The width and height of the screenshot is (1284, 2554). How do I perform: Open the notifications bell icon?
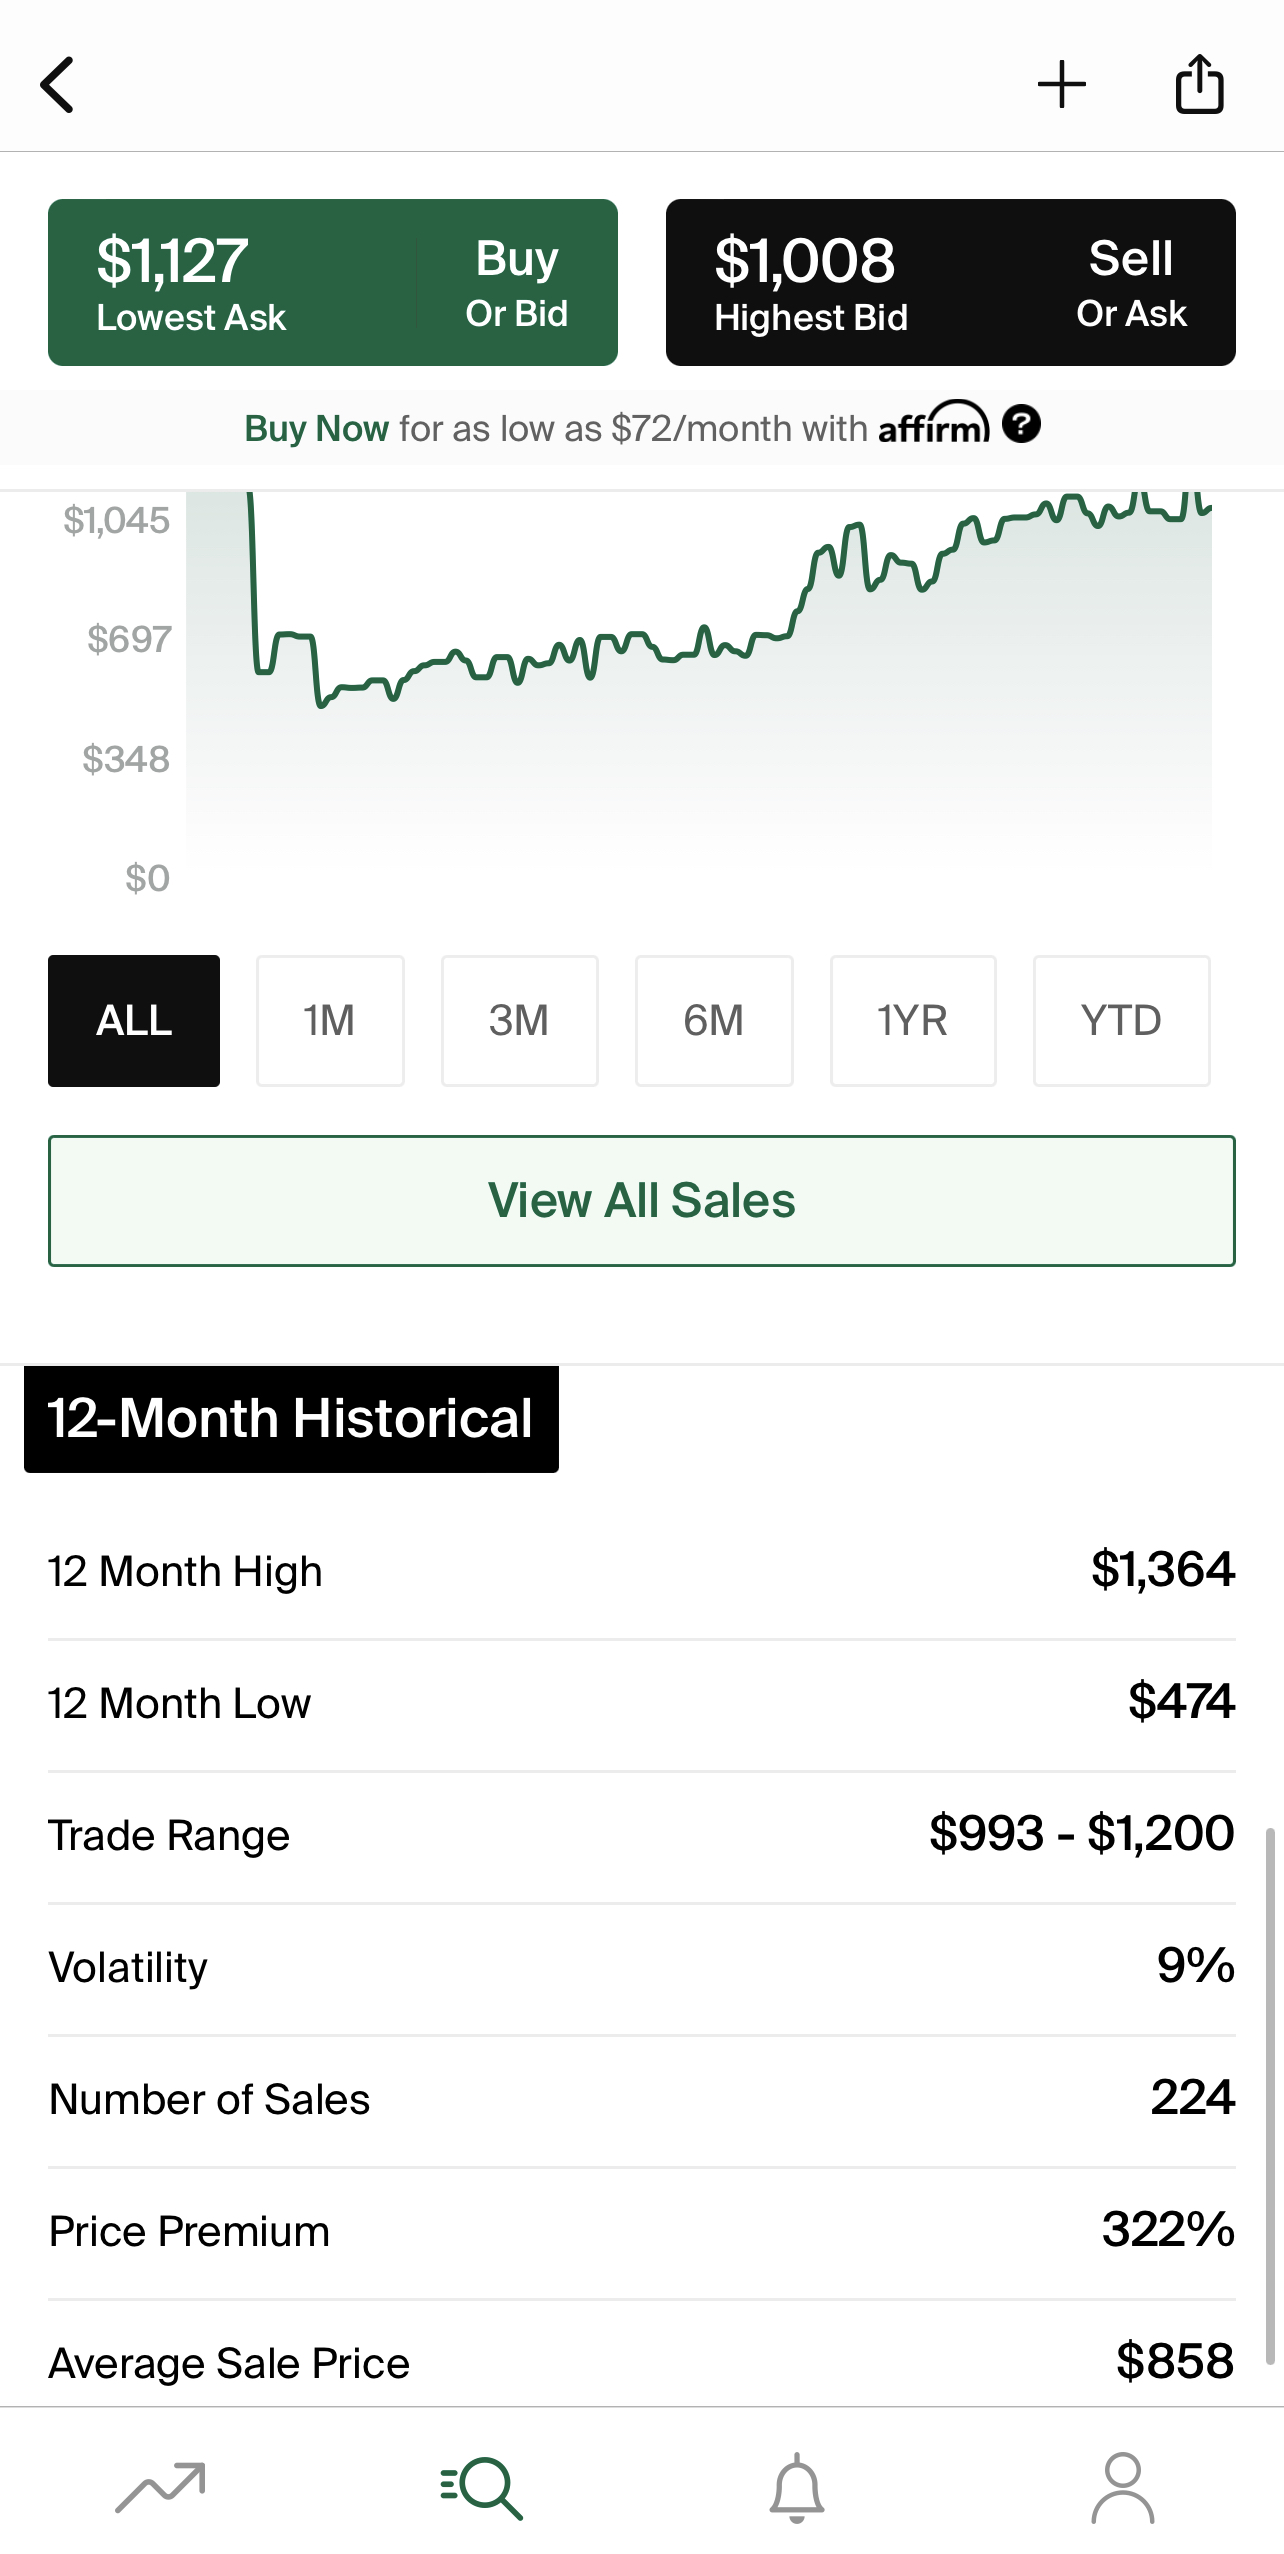click(797, 2486)
